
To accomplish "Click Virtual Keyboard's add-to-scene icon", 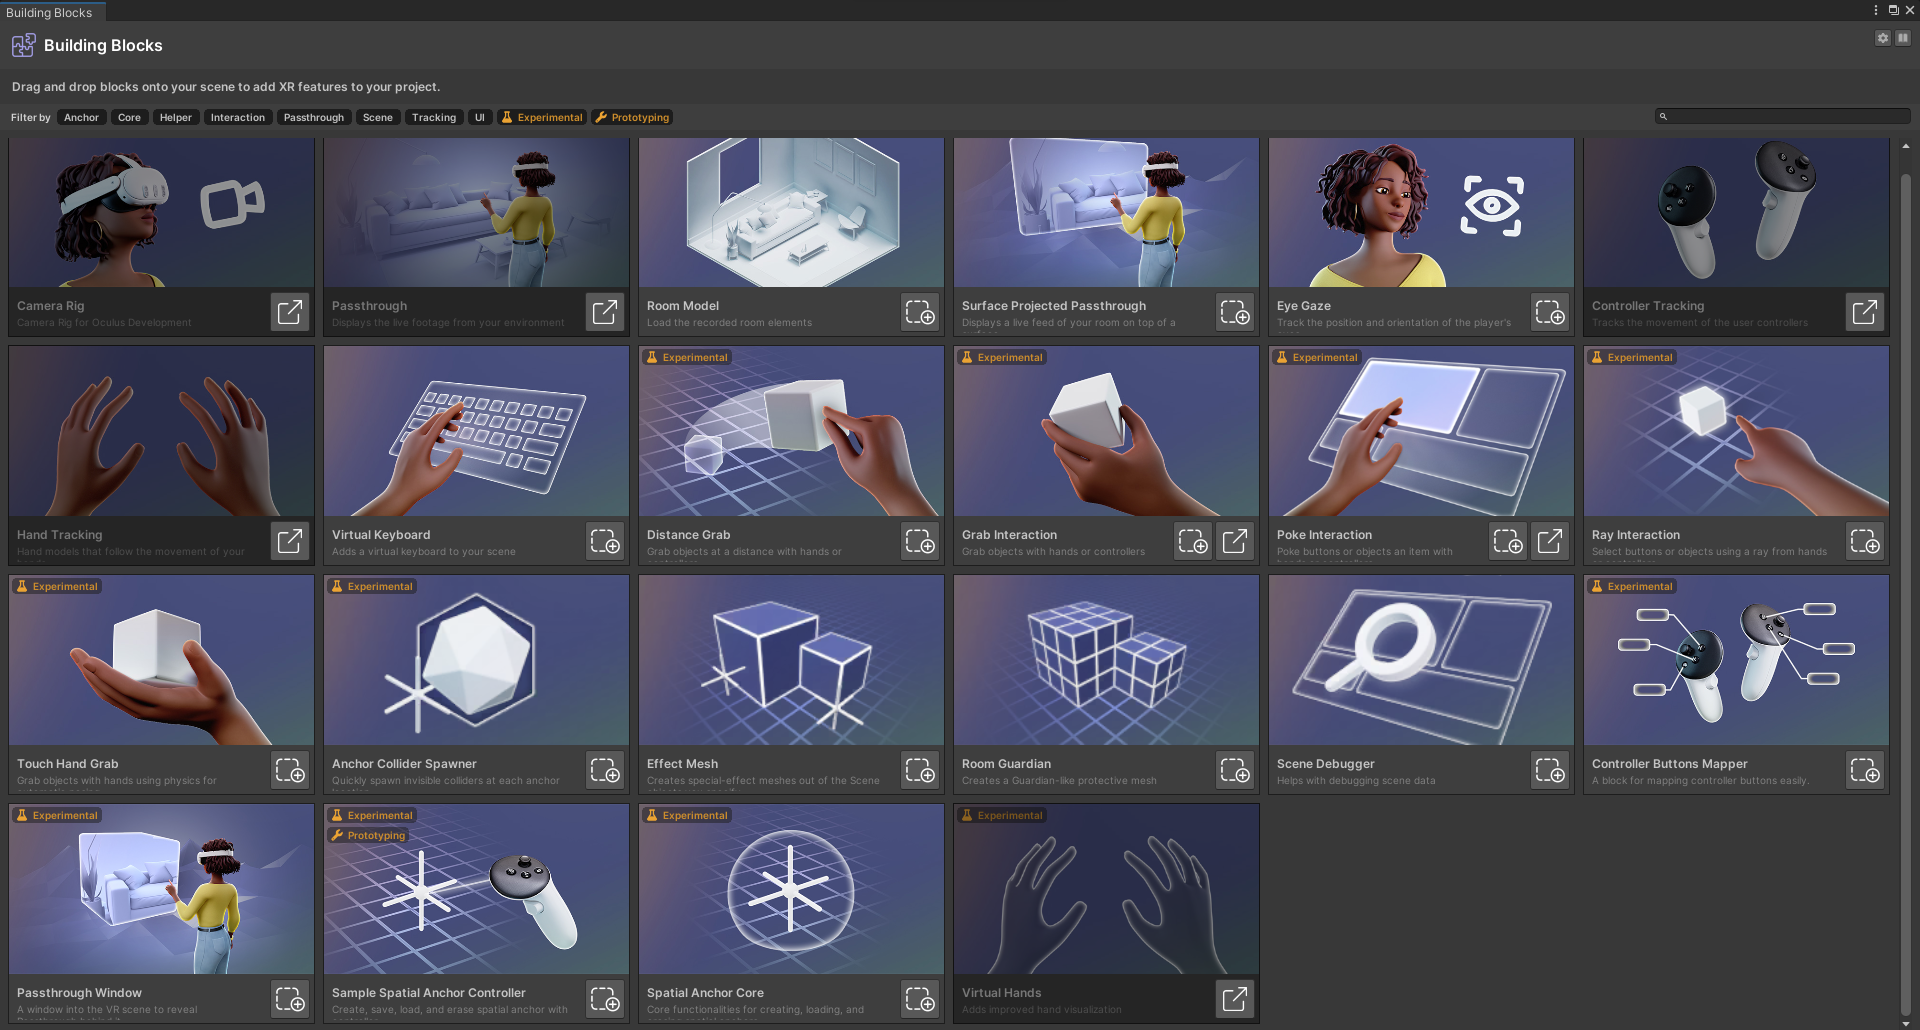I will [x=605, y=541].
